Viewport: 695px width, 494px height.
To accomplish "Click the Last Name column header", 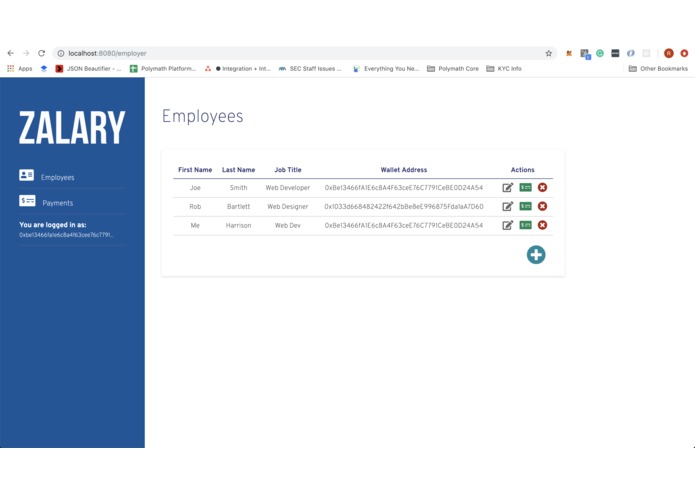I will (238, 170).
